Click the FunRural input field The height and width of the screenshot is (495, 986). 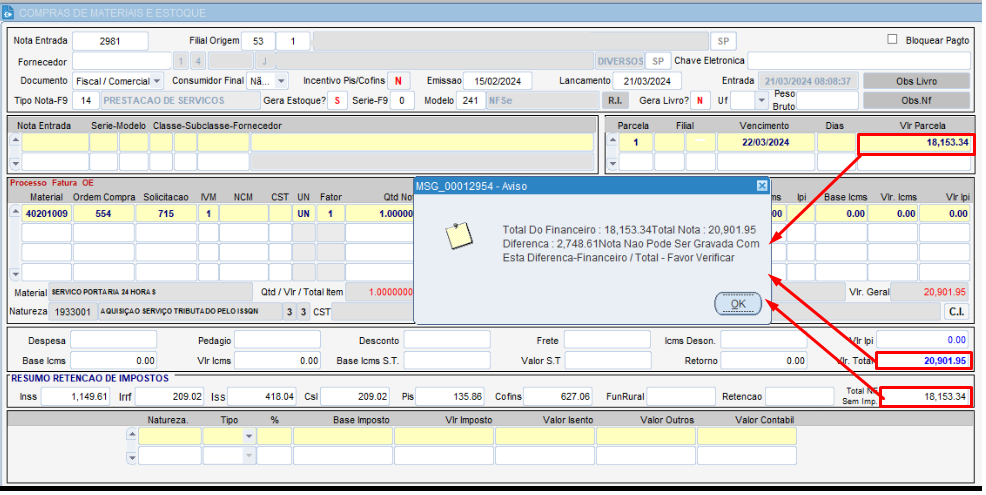(681, 397)
